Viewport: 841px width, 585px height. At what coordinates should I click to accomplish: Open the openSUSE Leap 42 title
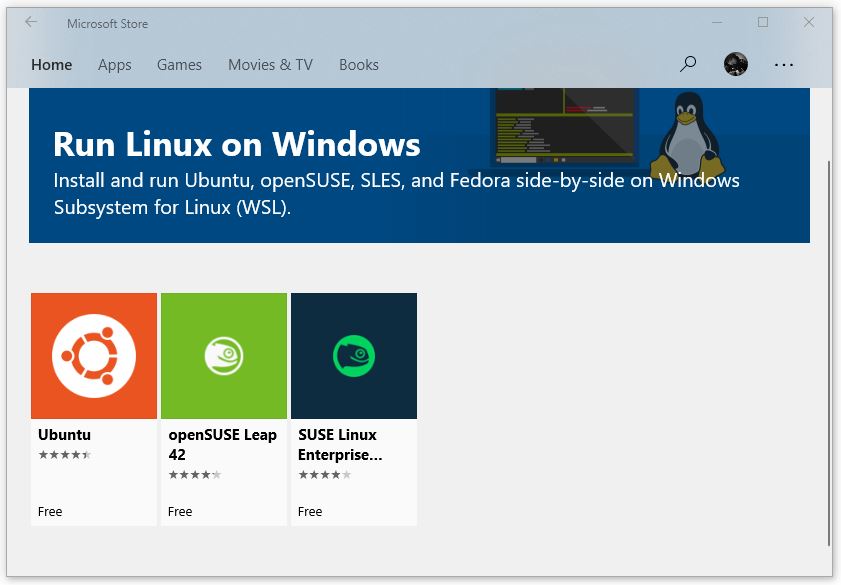click(223, 445)
